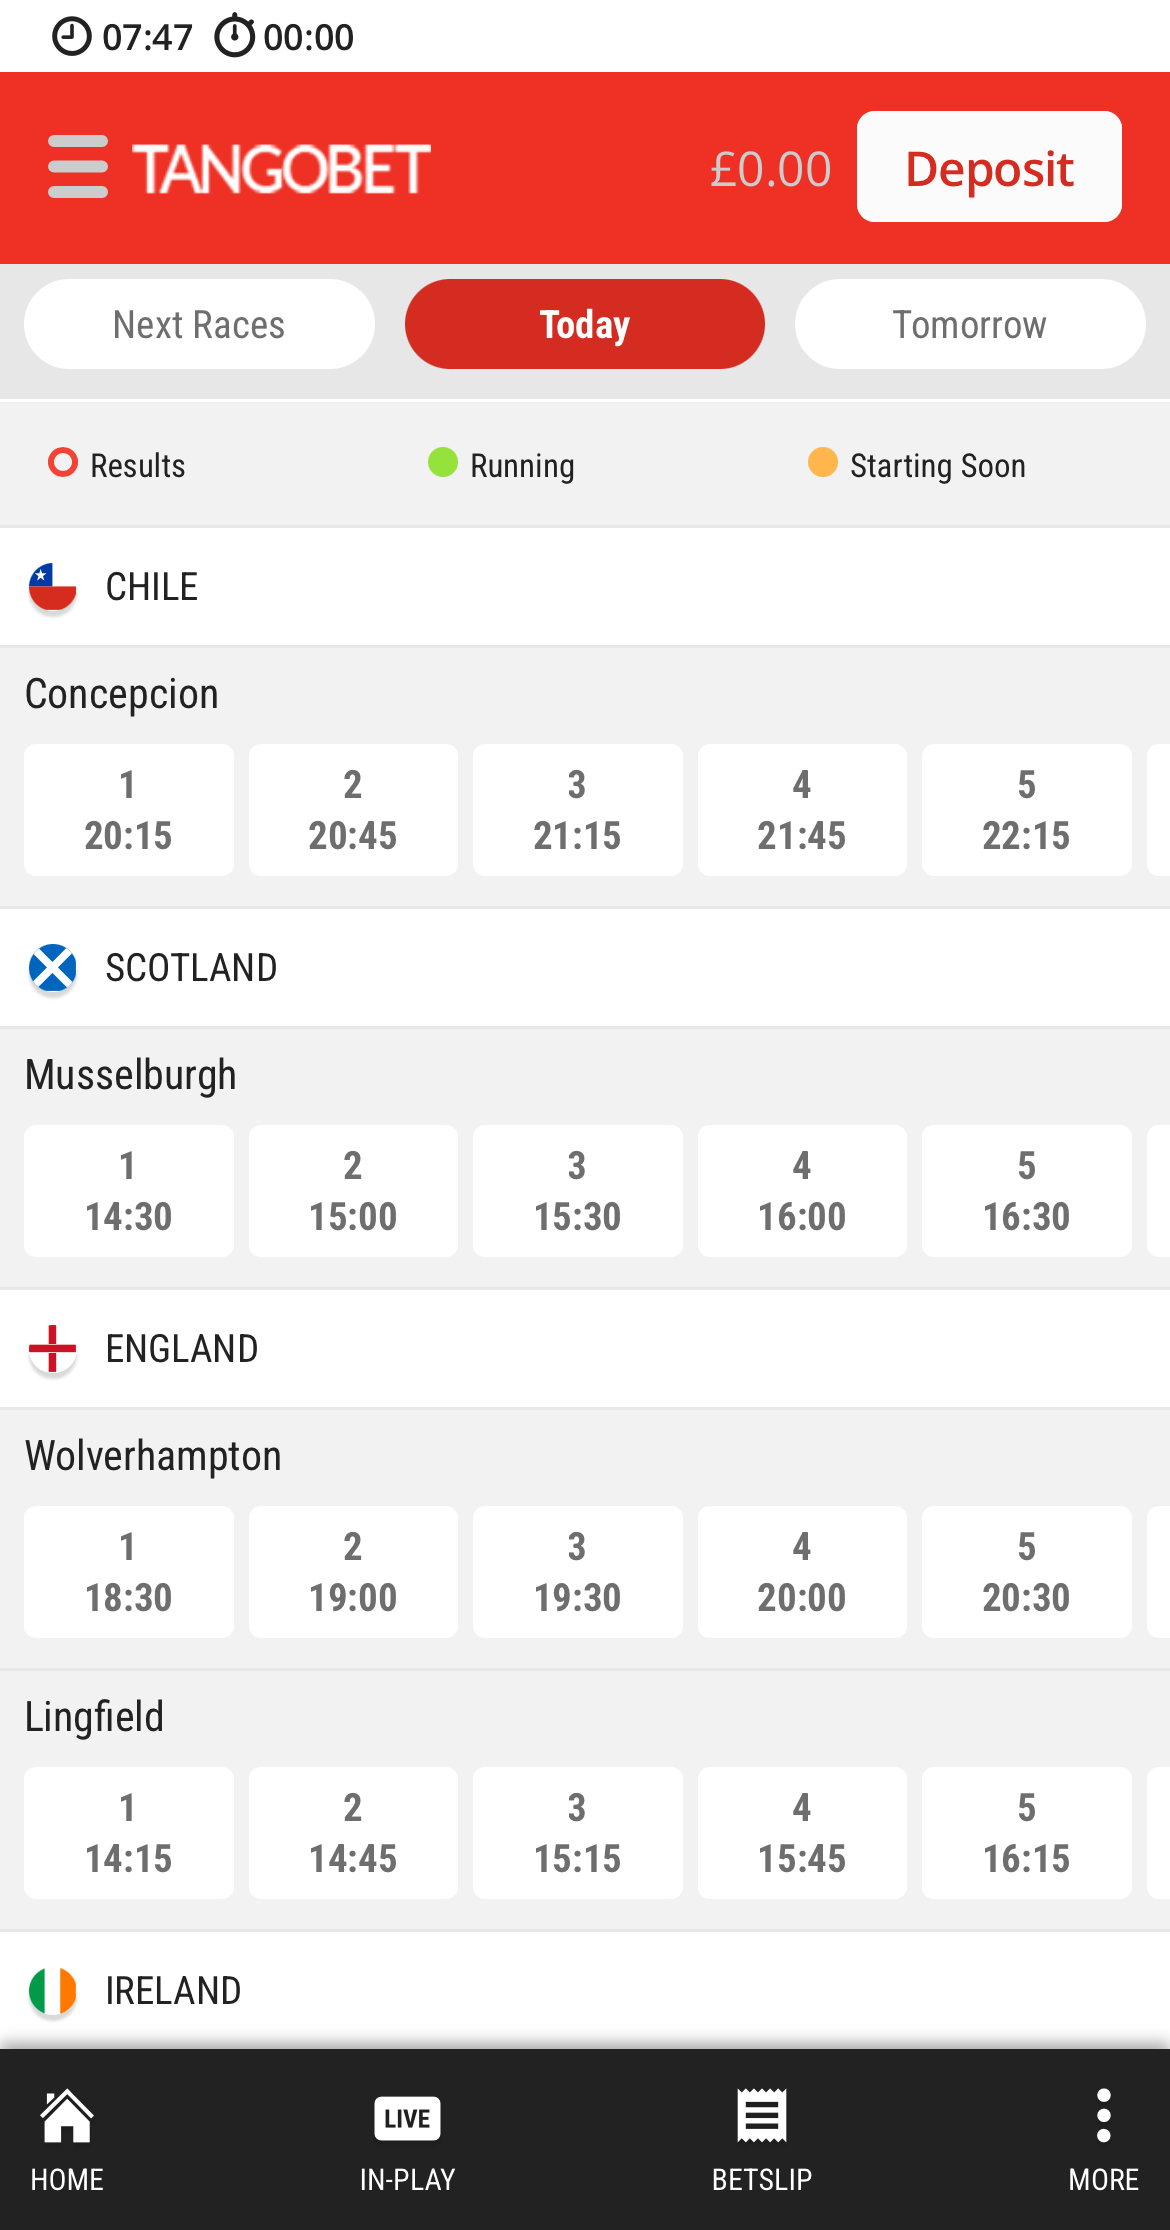
Task: Tap the Home icon in bottom bar
Action: coord(67,2117)
